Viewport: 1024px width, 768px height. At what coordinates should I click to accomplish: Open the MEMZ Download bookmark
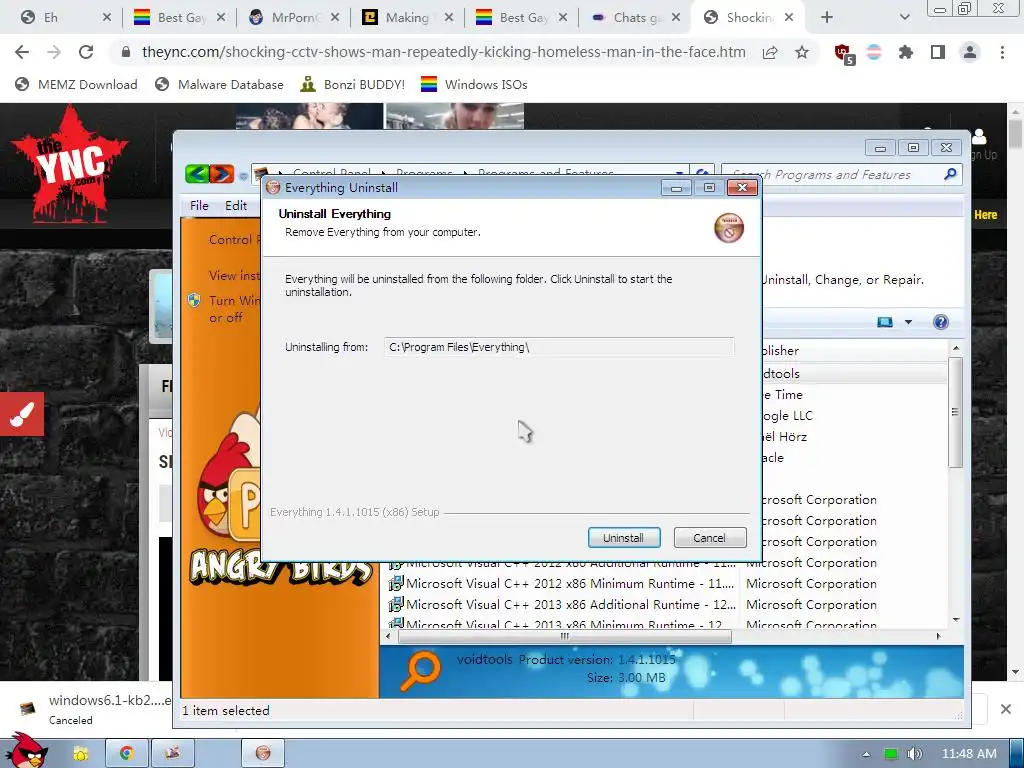point(77,84)
